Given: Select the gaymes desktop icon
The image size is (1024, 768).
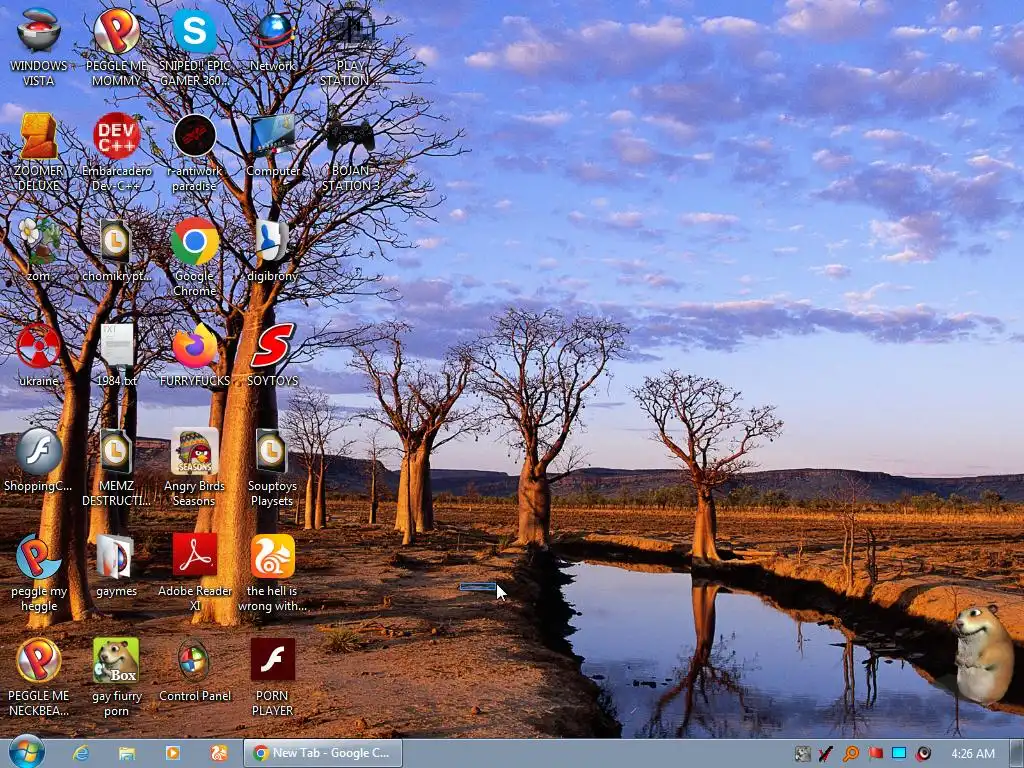Looking at the screenshot, I should point(116,565).
